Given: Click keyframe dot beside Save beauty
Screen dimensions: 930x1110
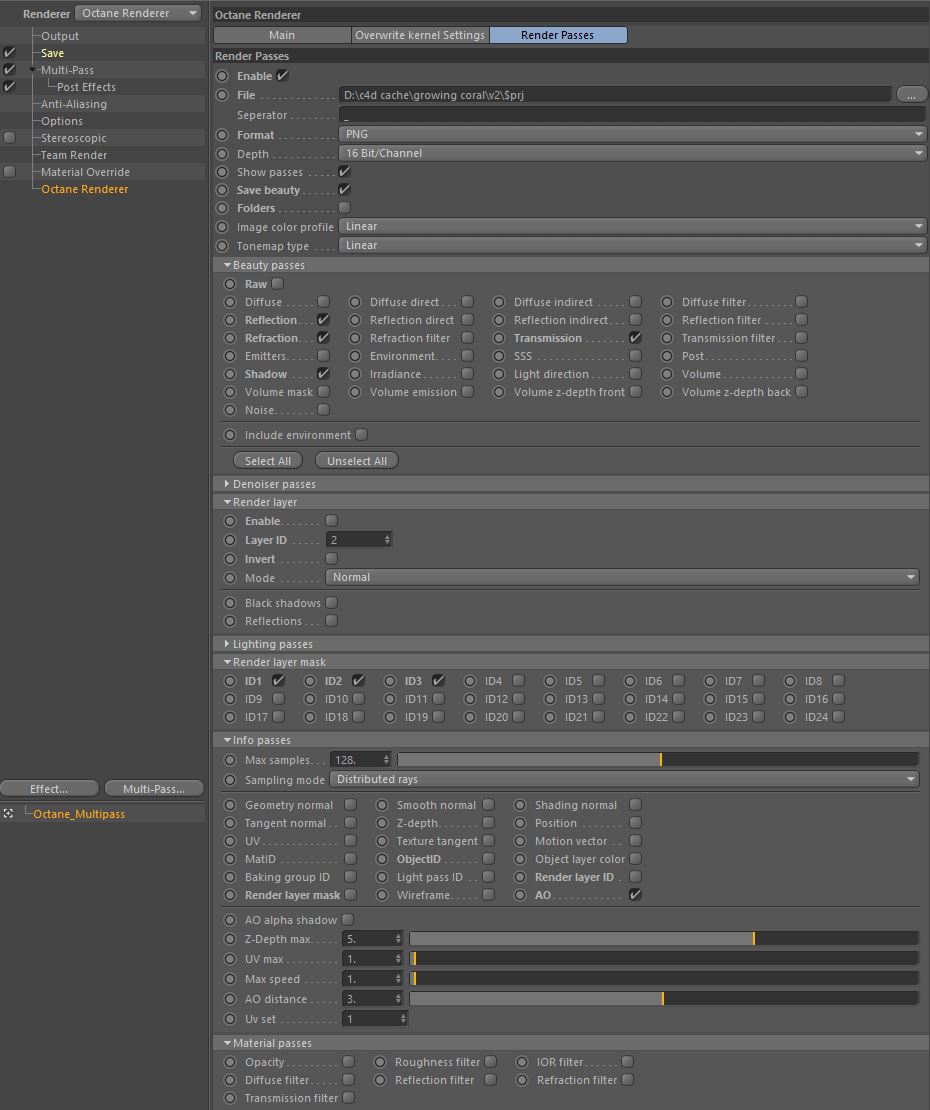Looking at the screenshot, I should click(222, 190).
